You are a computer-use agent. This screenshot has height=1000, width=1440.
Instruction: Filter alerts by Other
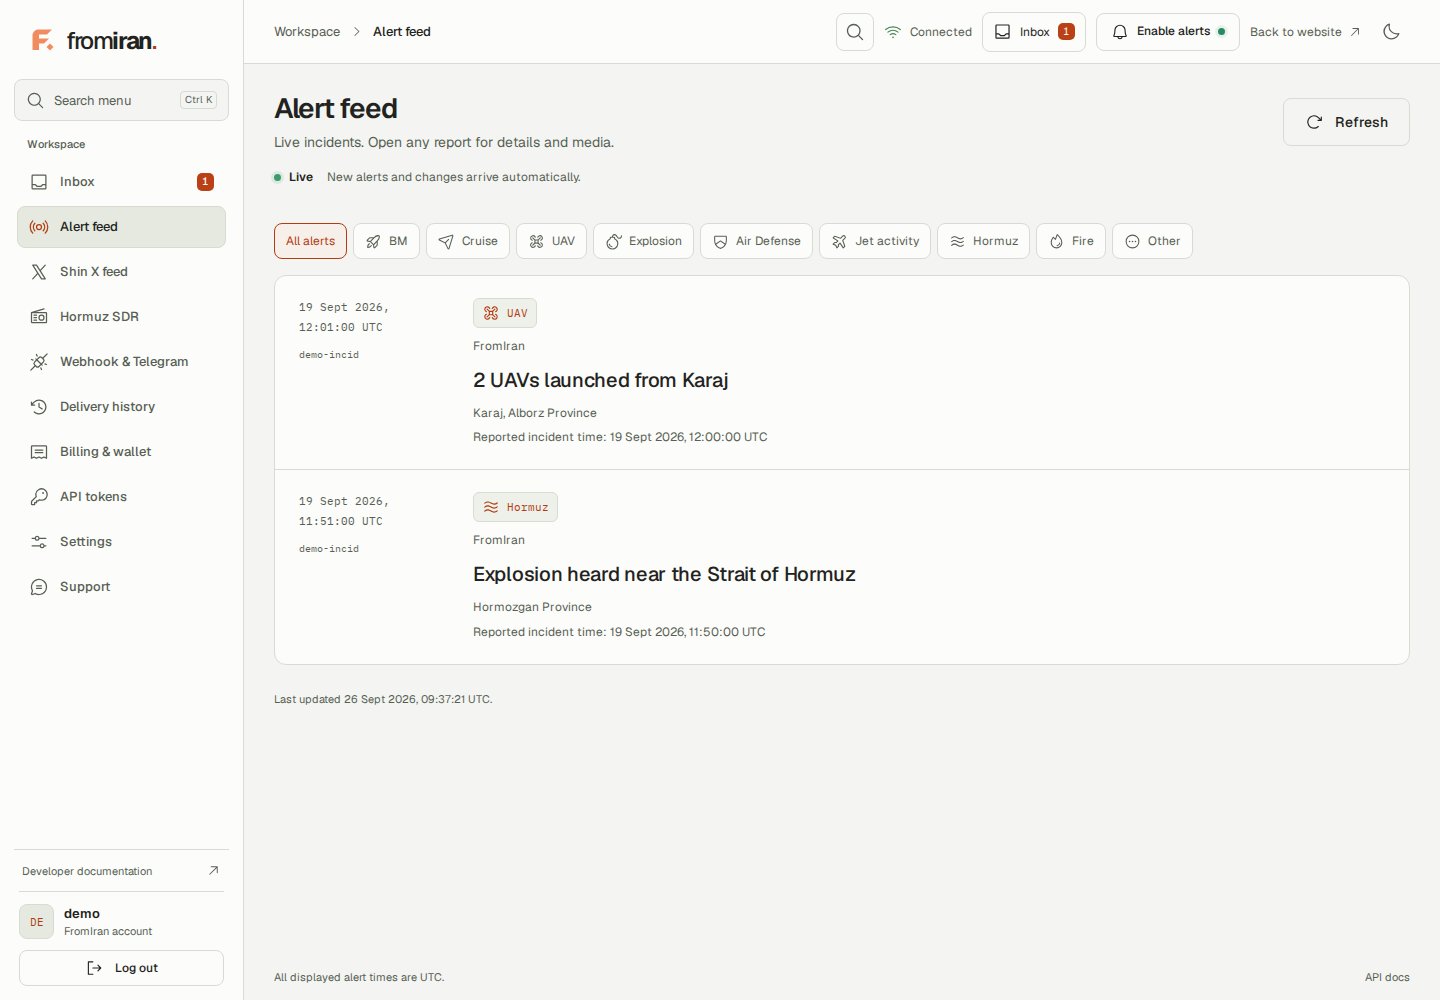coord(1152,241)
